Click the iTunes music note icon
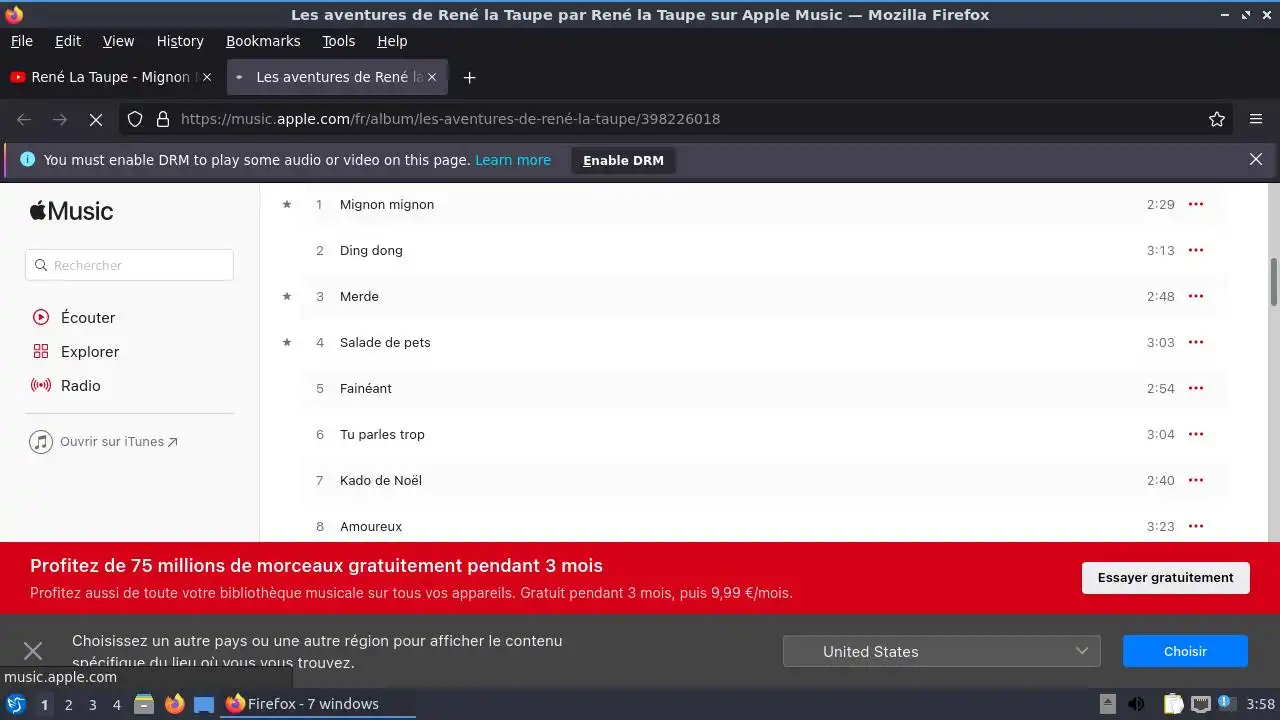Viewport: 1280px width, 720px height. (x=41, y=441)
